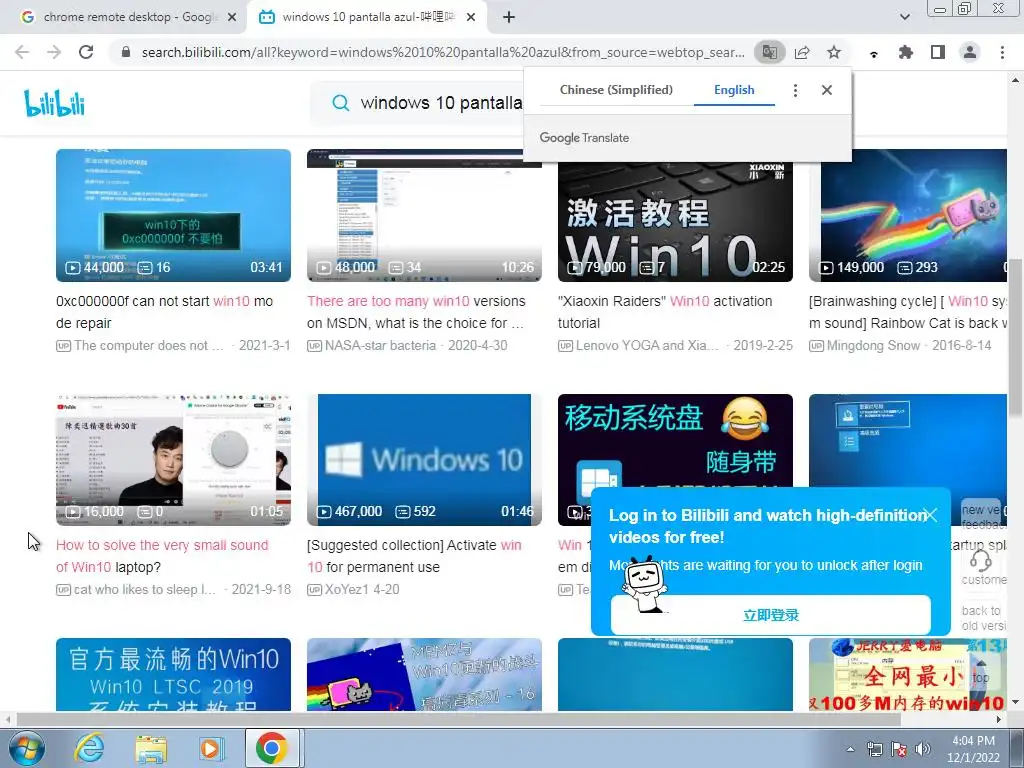Click the Chrome taskbar icon
The image size is (1024, 768).
(x=272, y=748)
